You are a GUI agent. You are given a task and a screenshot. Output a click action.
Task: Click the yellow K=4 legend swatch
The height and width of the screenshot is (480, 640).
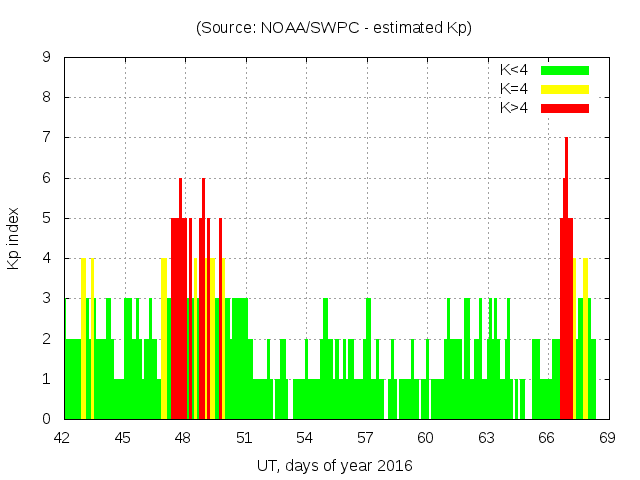(565, 89)
